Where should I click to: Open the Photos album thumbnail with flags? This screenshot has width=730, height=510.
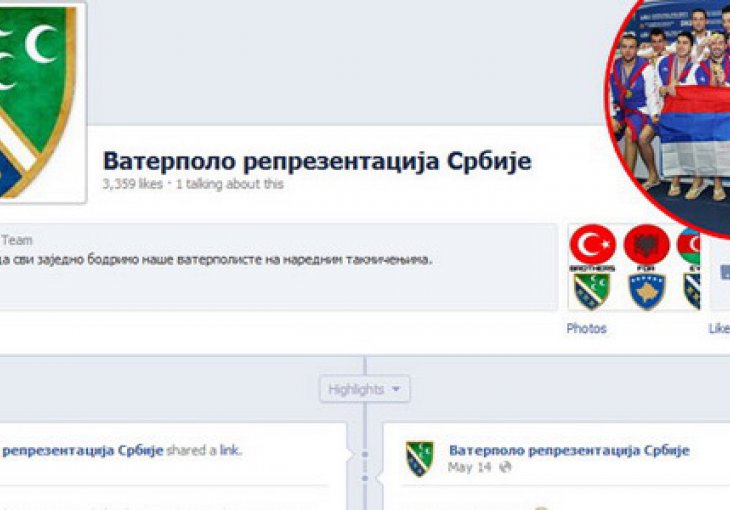click(x=634, y=267)
